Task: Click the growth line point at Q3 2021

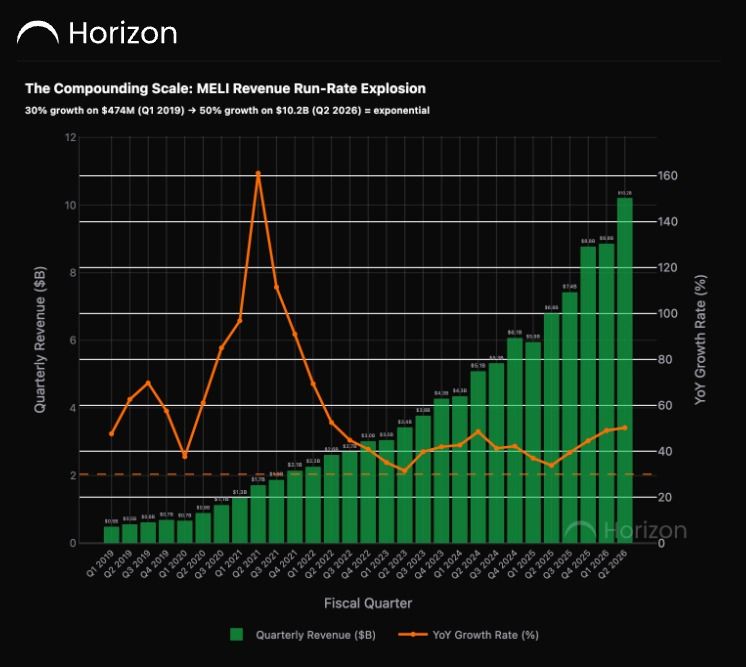Action: click(x=276, y=287)
